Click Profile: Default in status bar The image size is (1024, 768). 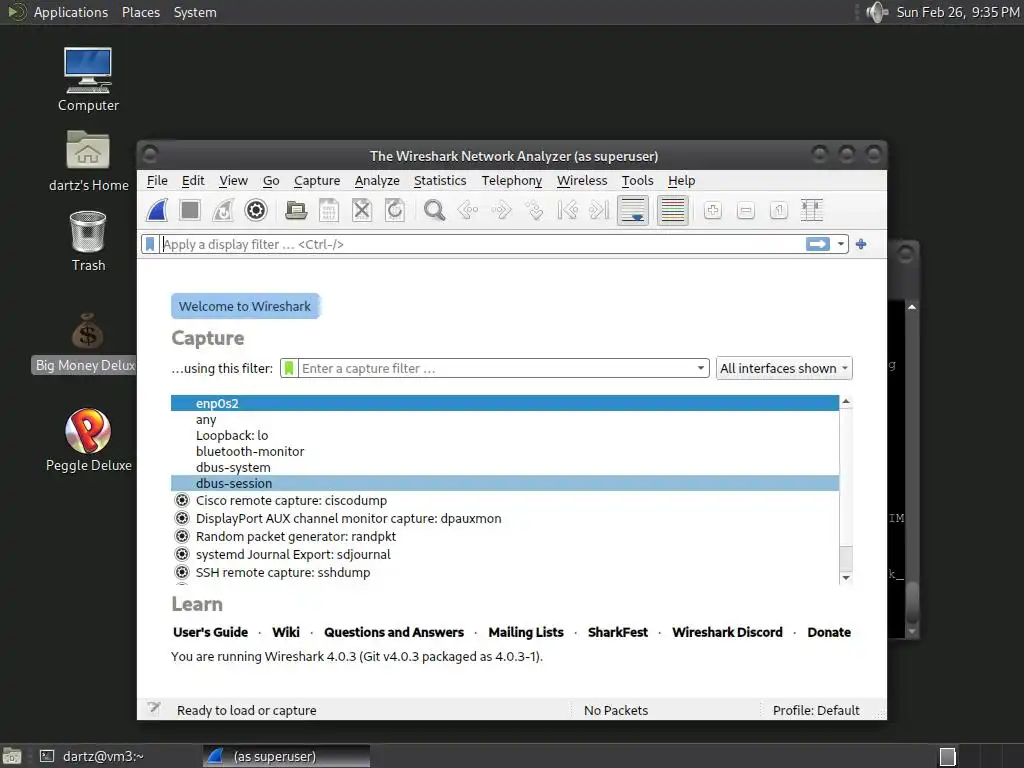coord(816,711)
